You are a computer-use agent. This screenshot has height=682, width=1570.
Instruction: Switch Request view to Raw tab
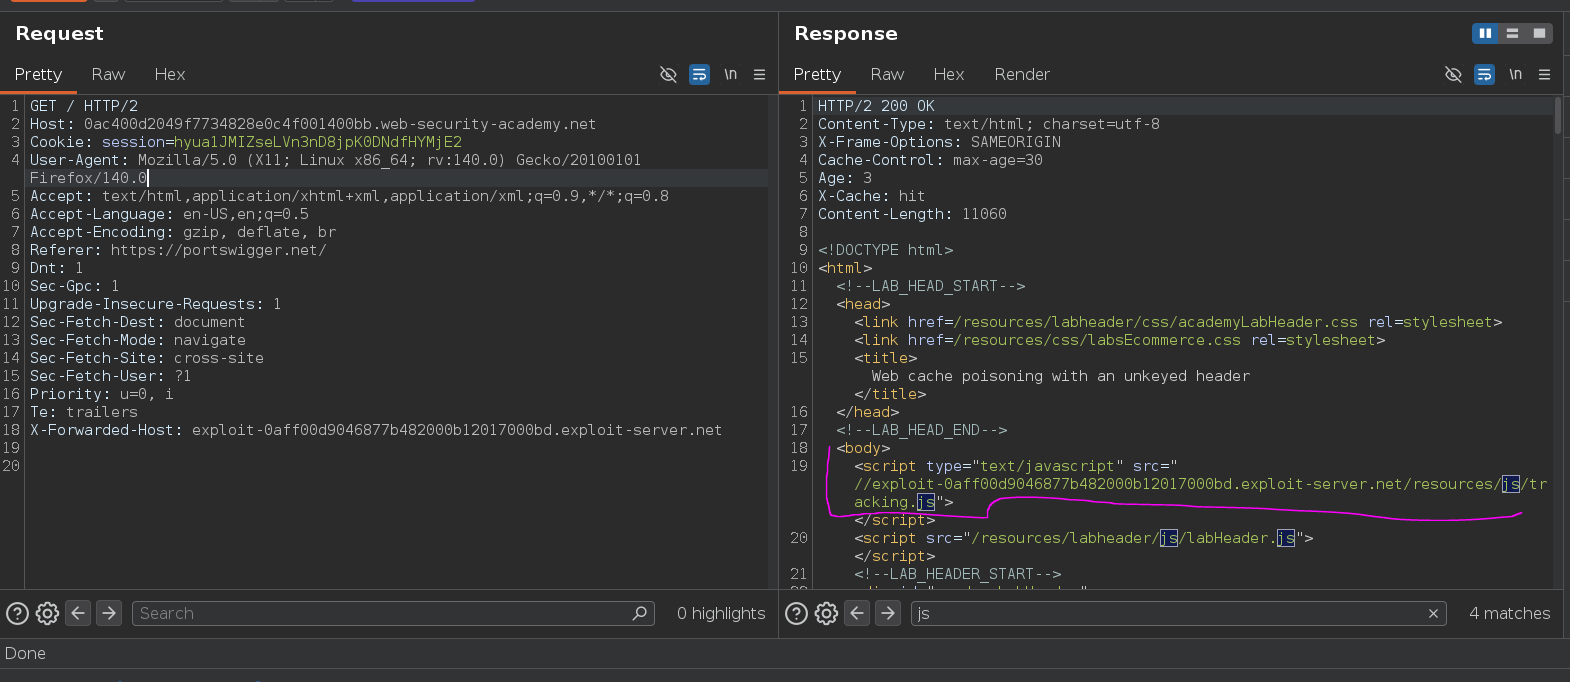[x=108, y=74]
